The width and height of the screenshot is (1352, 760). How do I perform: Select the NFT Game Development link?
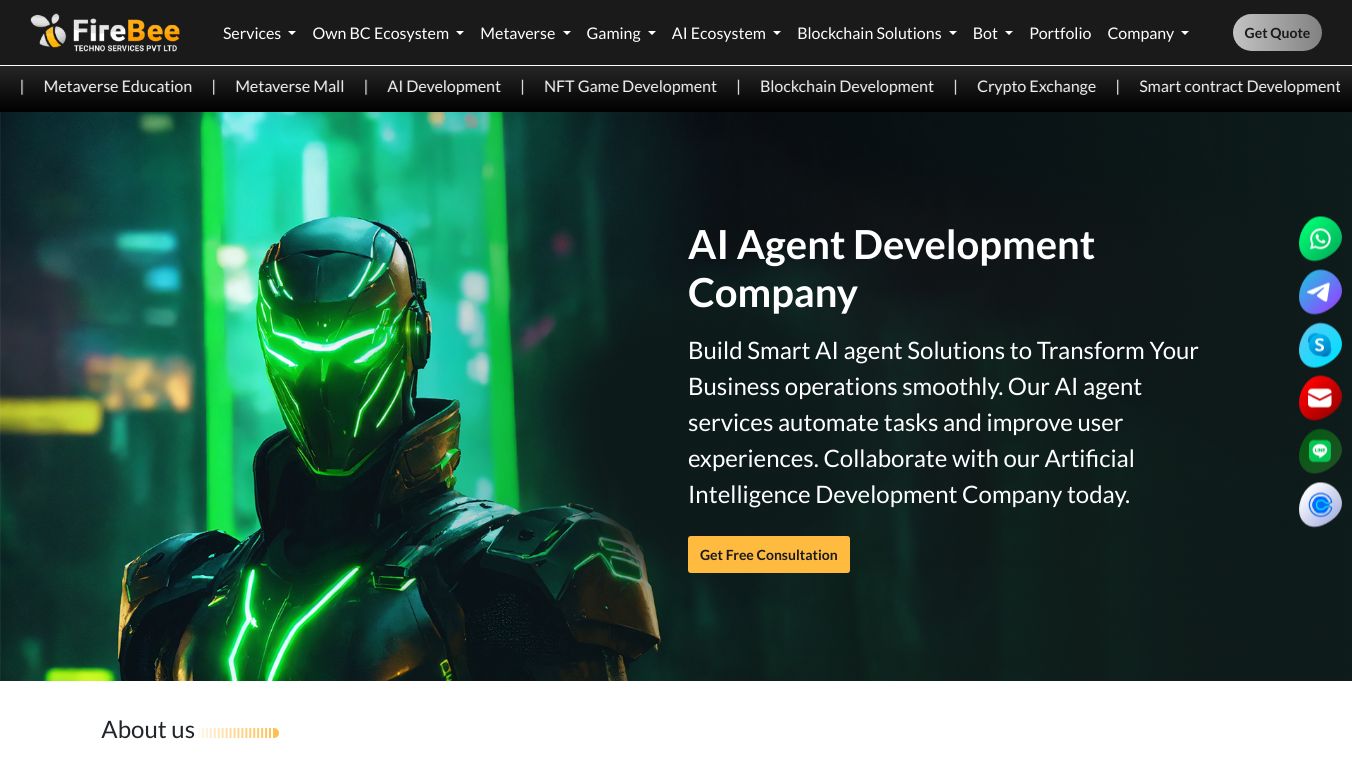pyautogui.click(x=630, y=87)
